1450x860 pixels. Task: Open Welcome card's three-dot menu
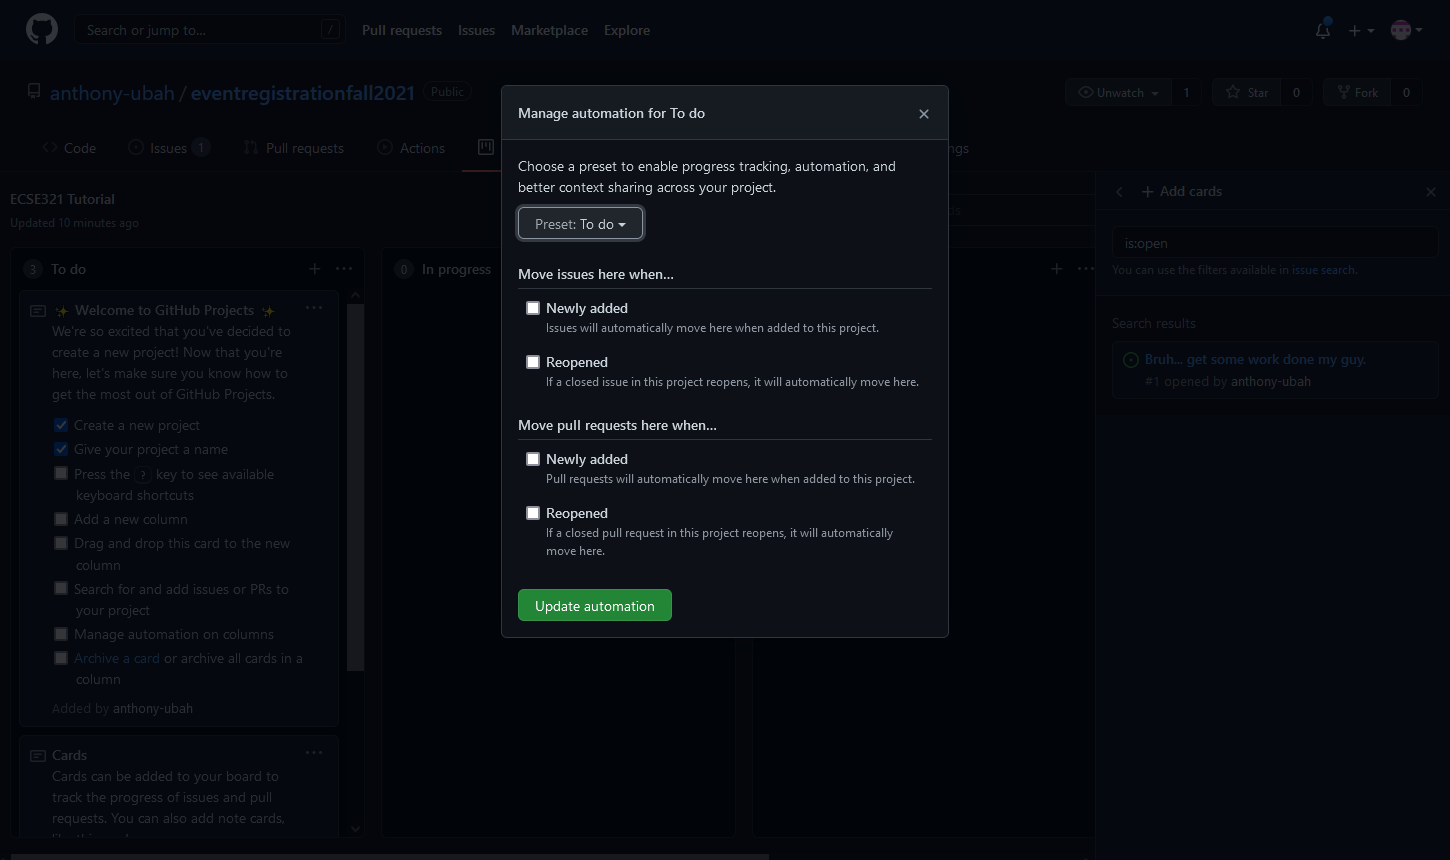[314, 309]
